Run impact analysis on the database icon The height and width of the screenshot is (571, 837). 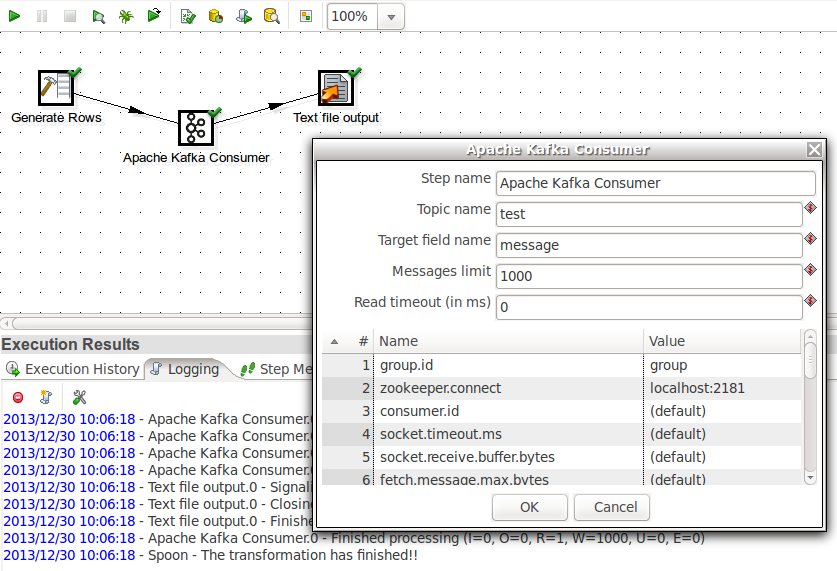[216, 16]
